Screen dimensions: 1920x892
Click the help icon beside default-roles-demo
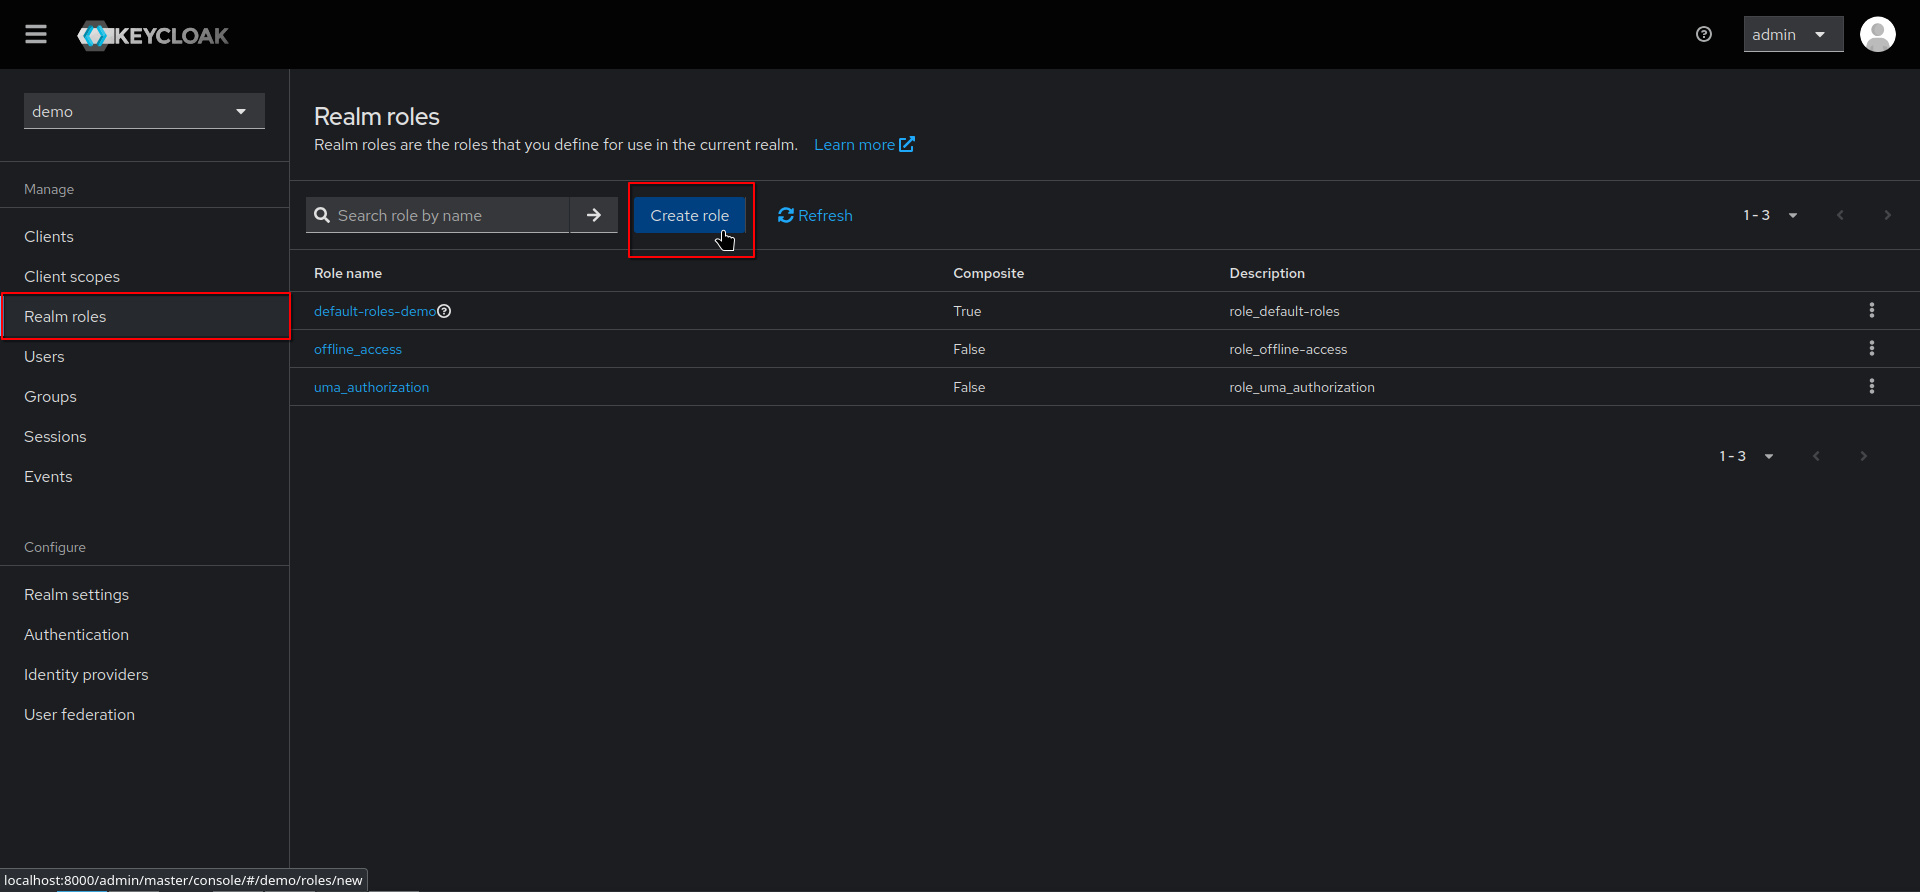pyautogui.click(x=444, y=311)
